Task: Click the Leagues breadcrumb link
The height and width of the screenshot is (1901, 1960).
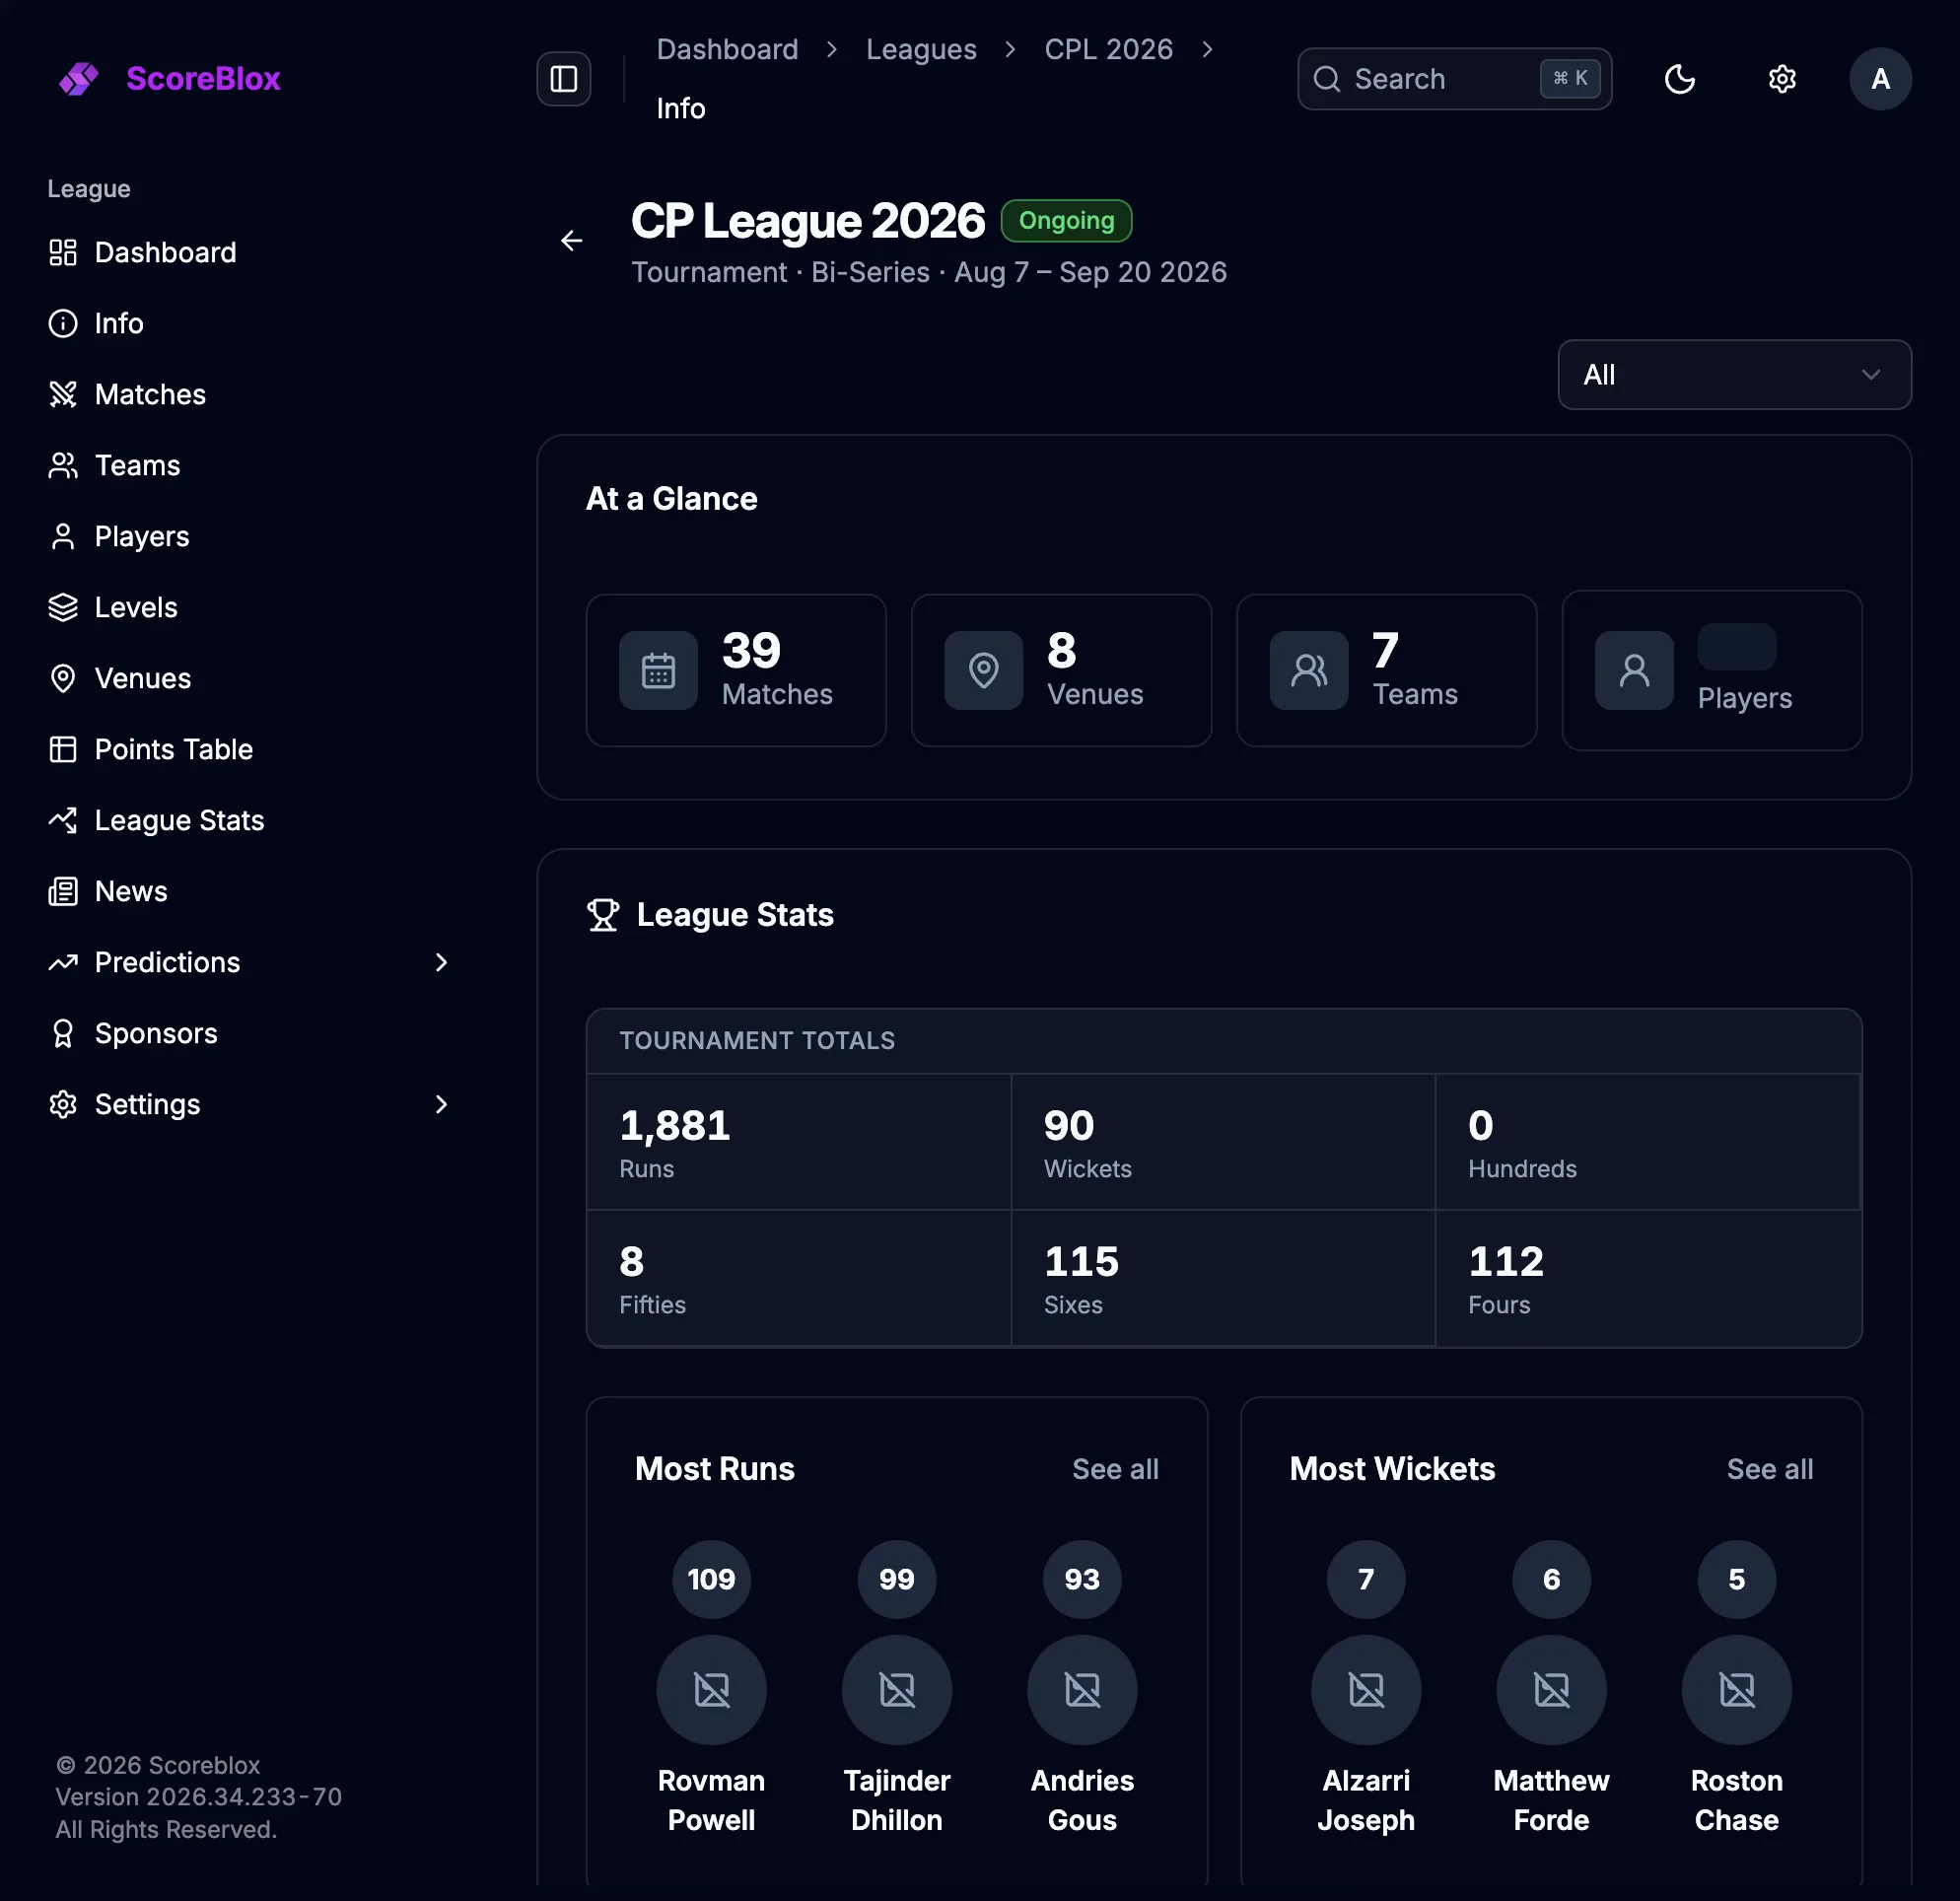Action: pyautogui.click(x=921, y=49)
